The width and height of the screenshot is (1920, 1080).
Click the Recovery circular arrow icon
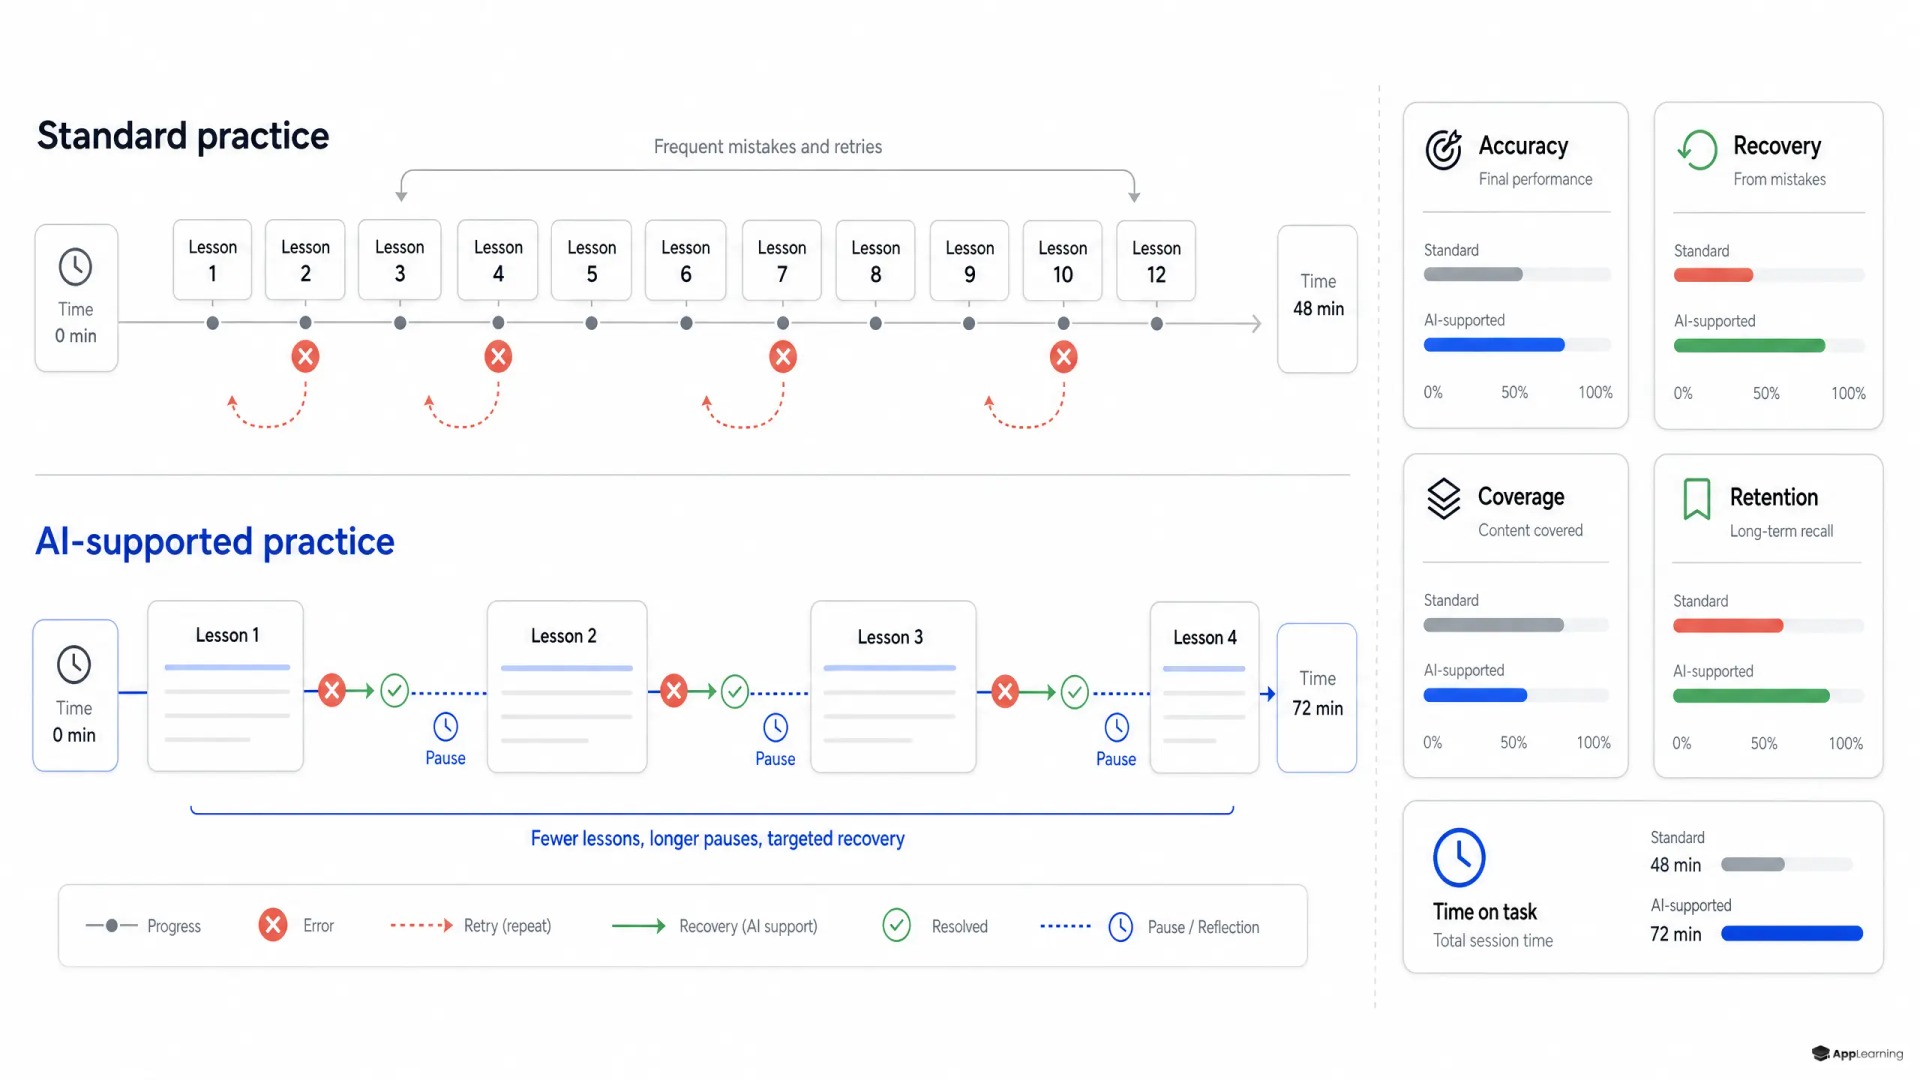click(x=1697, y=150)
